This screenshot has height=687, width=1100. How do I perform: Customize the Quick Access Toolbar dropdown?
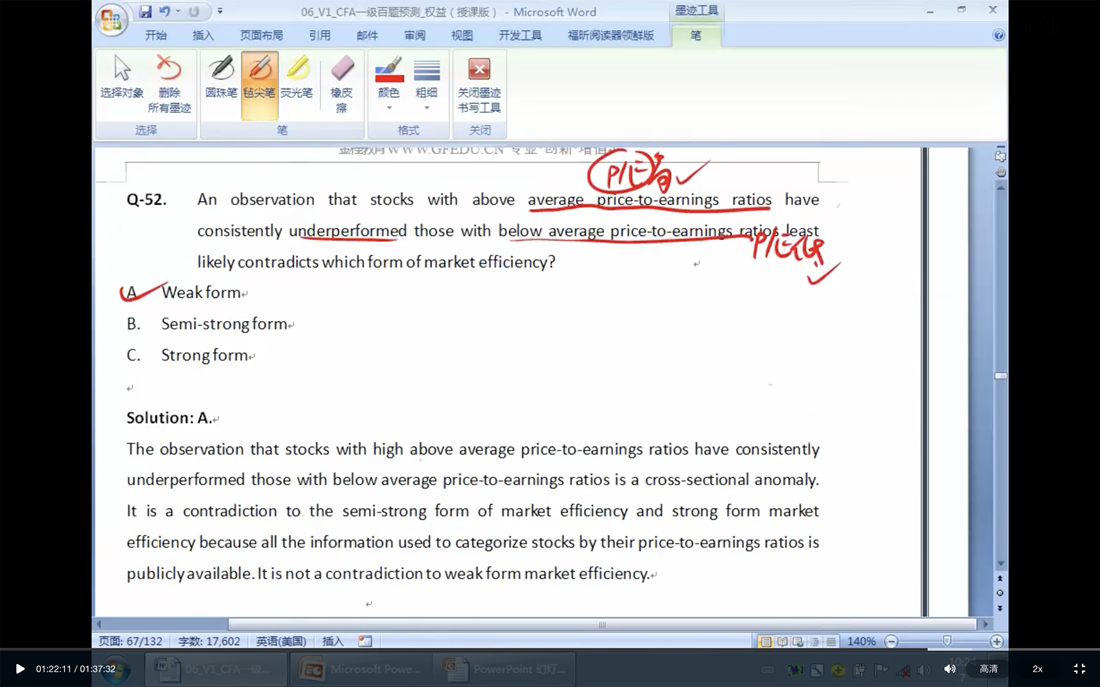pos(220,11)
